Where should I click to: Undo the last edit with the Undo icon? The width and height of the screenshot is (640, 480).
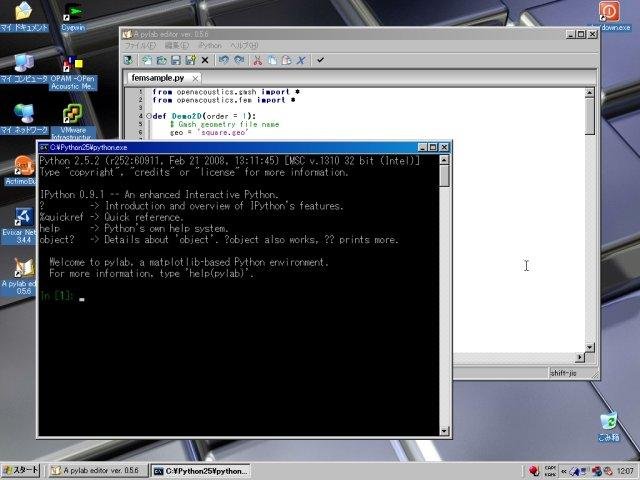(x=224, y=60)
